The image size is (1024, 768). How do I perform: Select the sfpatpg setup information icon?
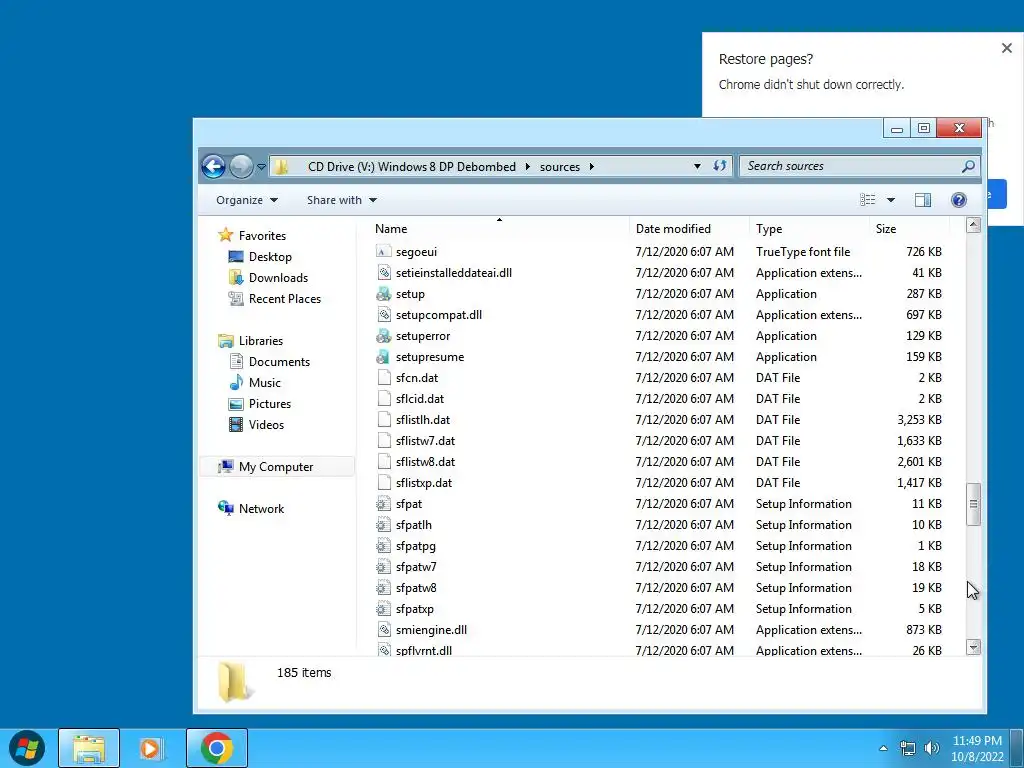coord(384,545)
